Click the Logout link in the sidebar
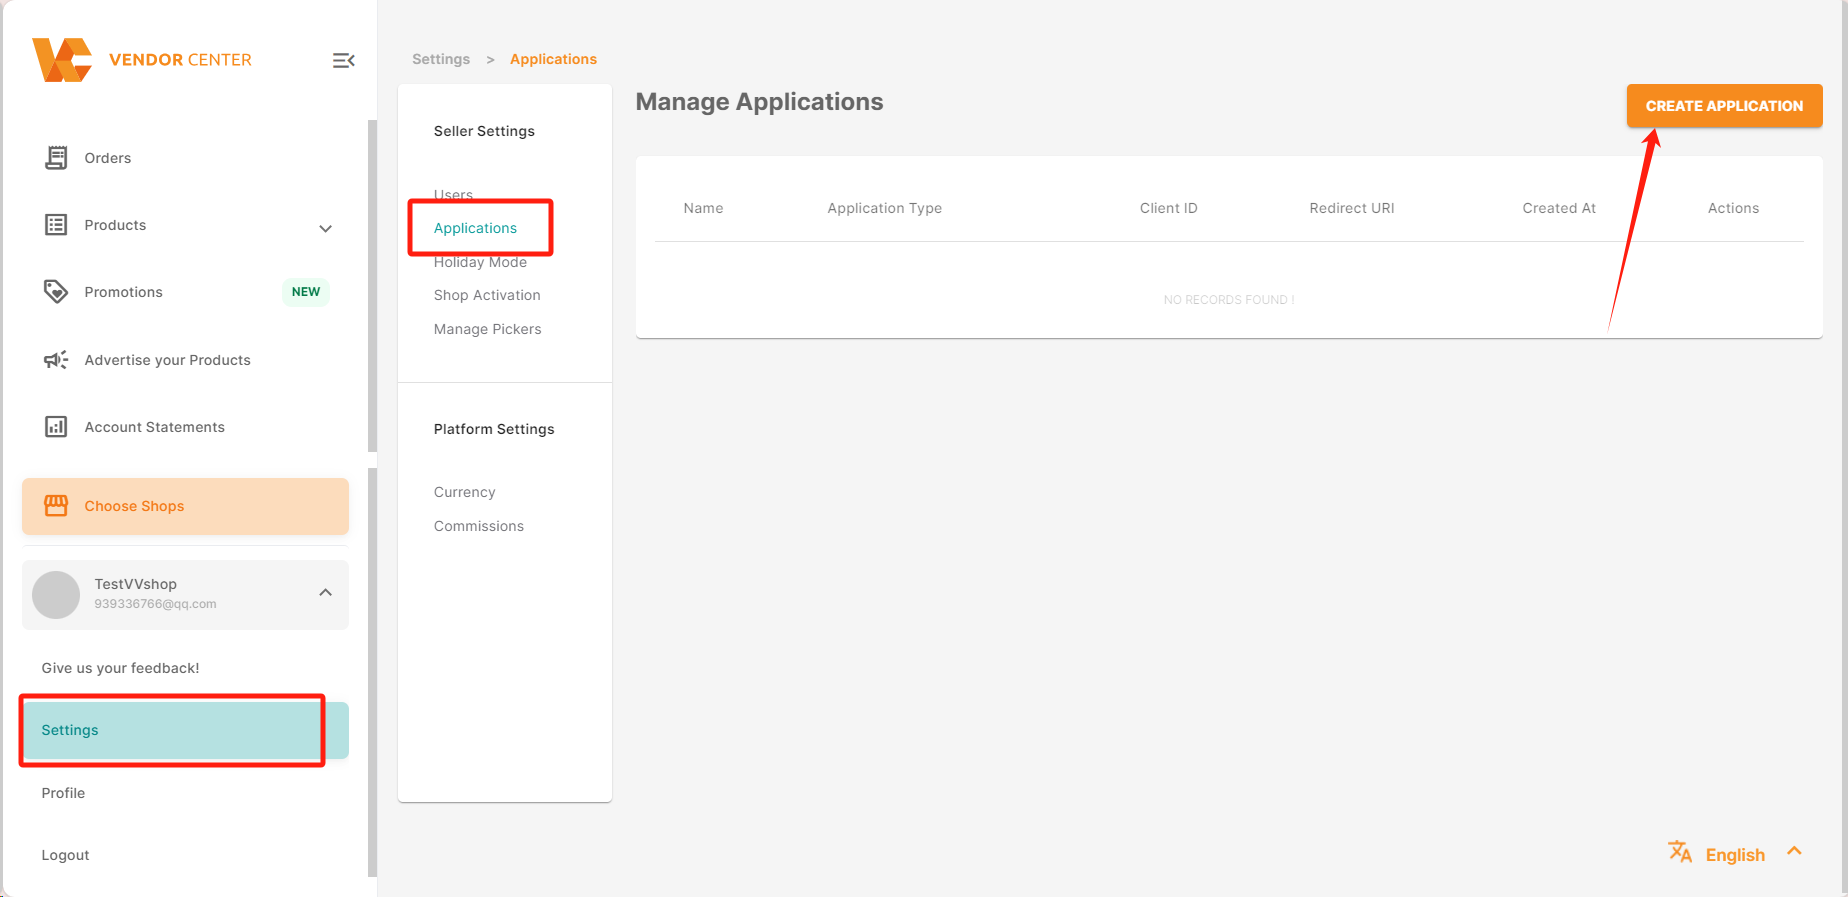The height and width of the screenshot is (897, 1848). 65,855
